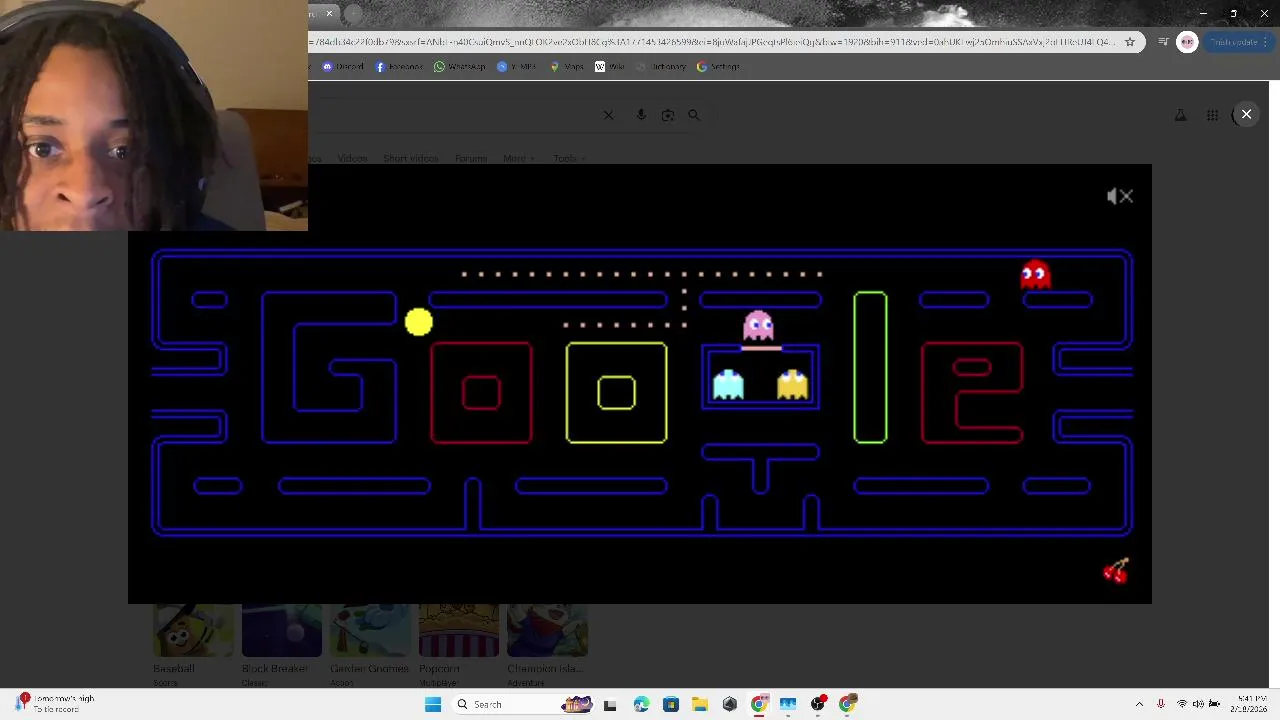This screenshot has width=1280, height=720.
Task: Open the Chrome profile avatar
Action: coord(1187,42)
